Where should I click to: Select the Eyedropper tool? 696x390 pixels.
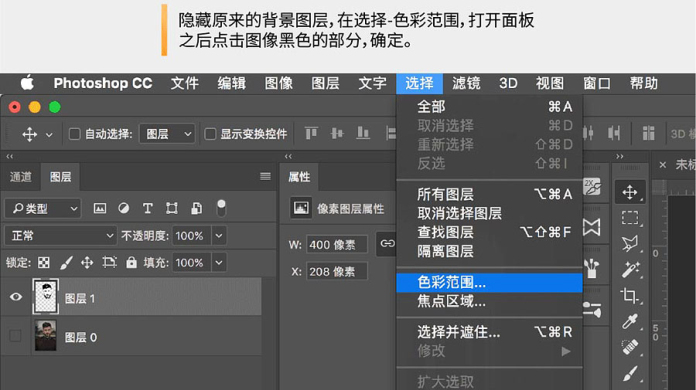(630, 321)
